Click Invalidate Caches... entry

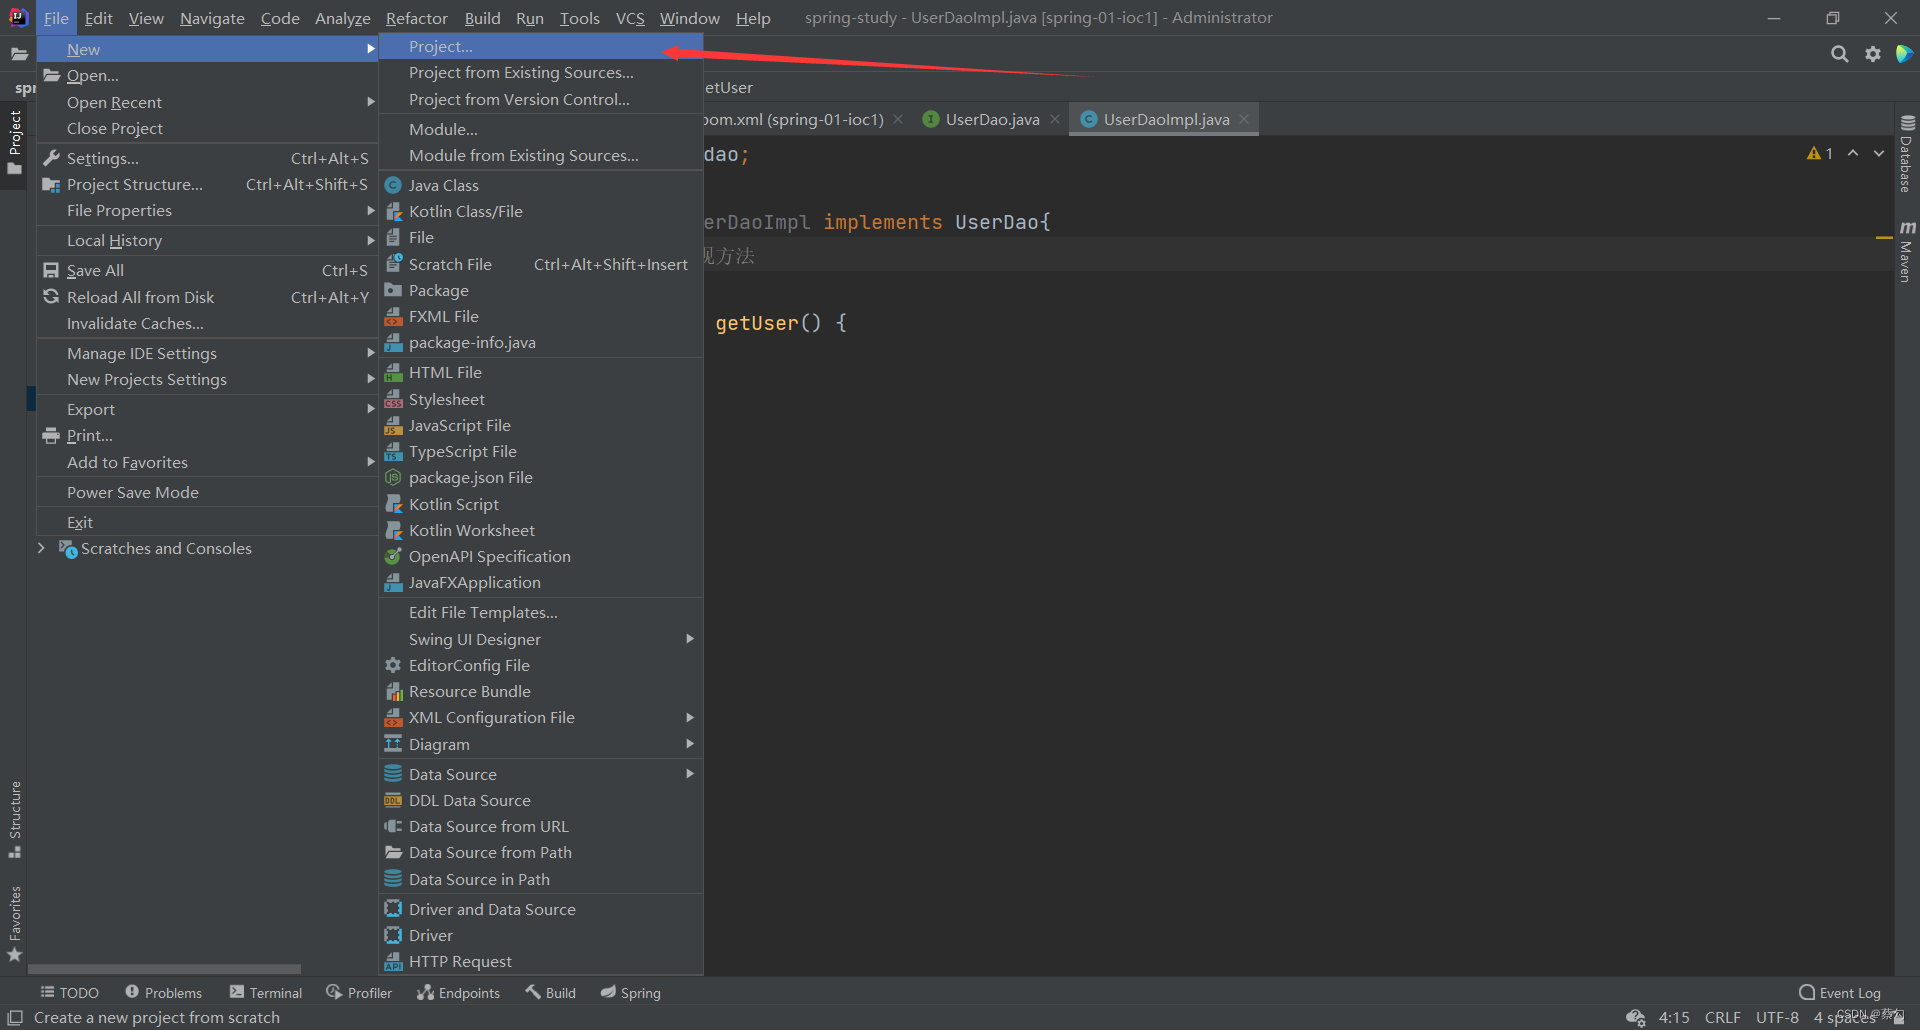point(207,323)
